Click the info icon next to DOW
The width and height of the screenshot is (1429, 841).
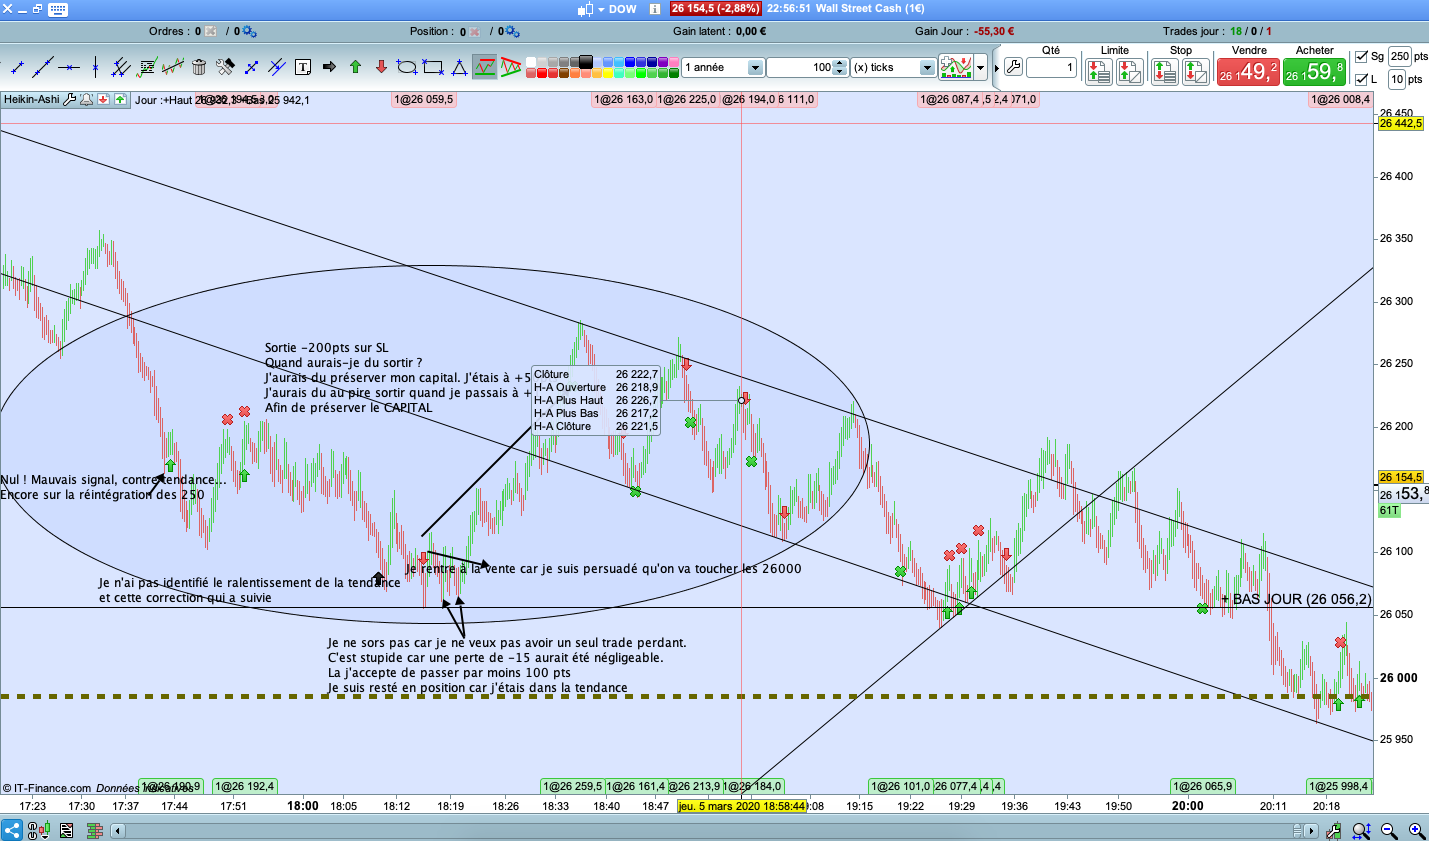pyautogui.click(x=655, y=9)
